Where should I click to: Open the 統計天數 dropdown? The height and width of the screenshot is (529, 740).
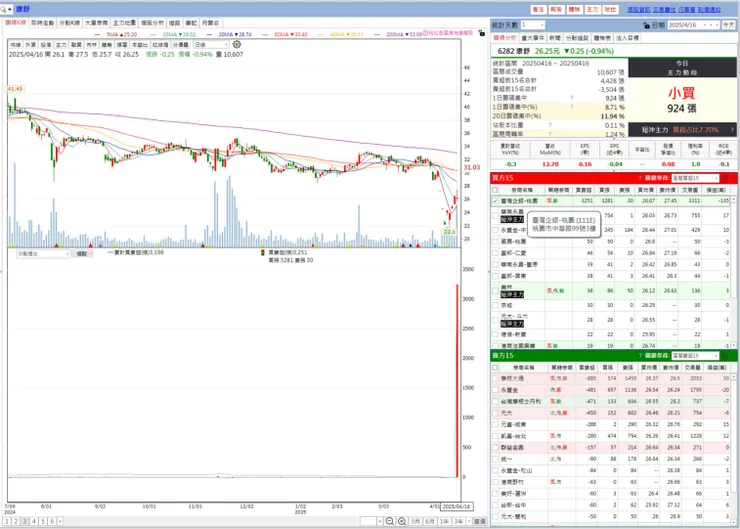[533, 25]
